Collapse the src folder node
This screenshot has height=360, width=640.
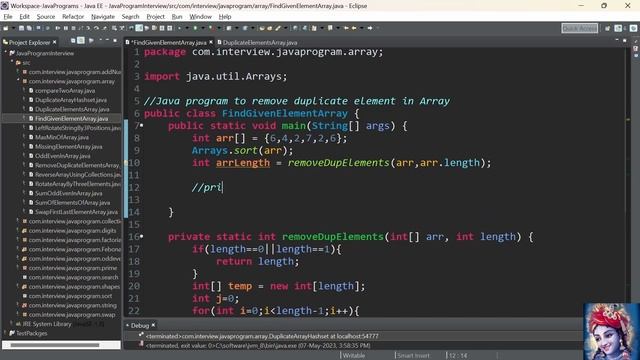12,62
